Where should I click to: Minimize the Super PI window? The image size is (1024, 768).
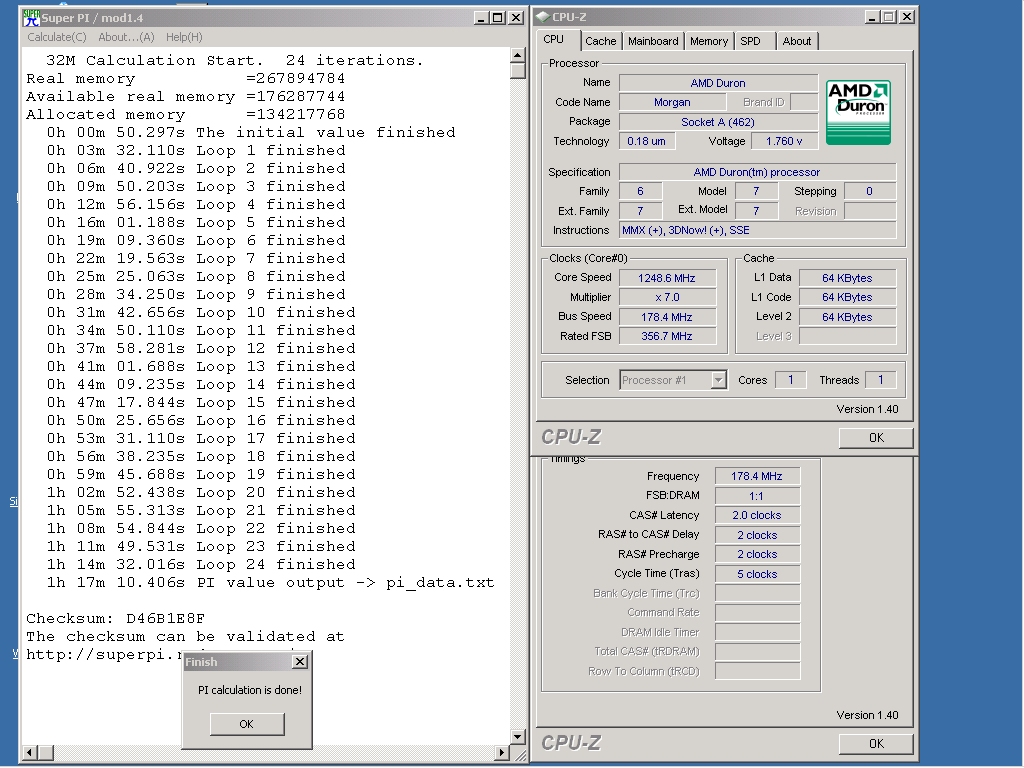tap(481, 18)
